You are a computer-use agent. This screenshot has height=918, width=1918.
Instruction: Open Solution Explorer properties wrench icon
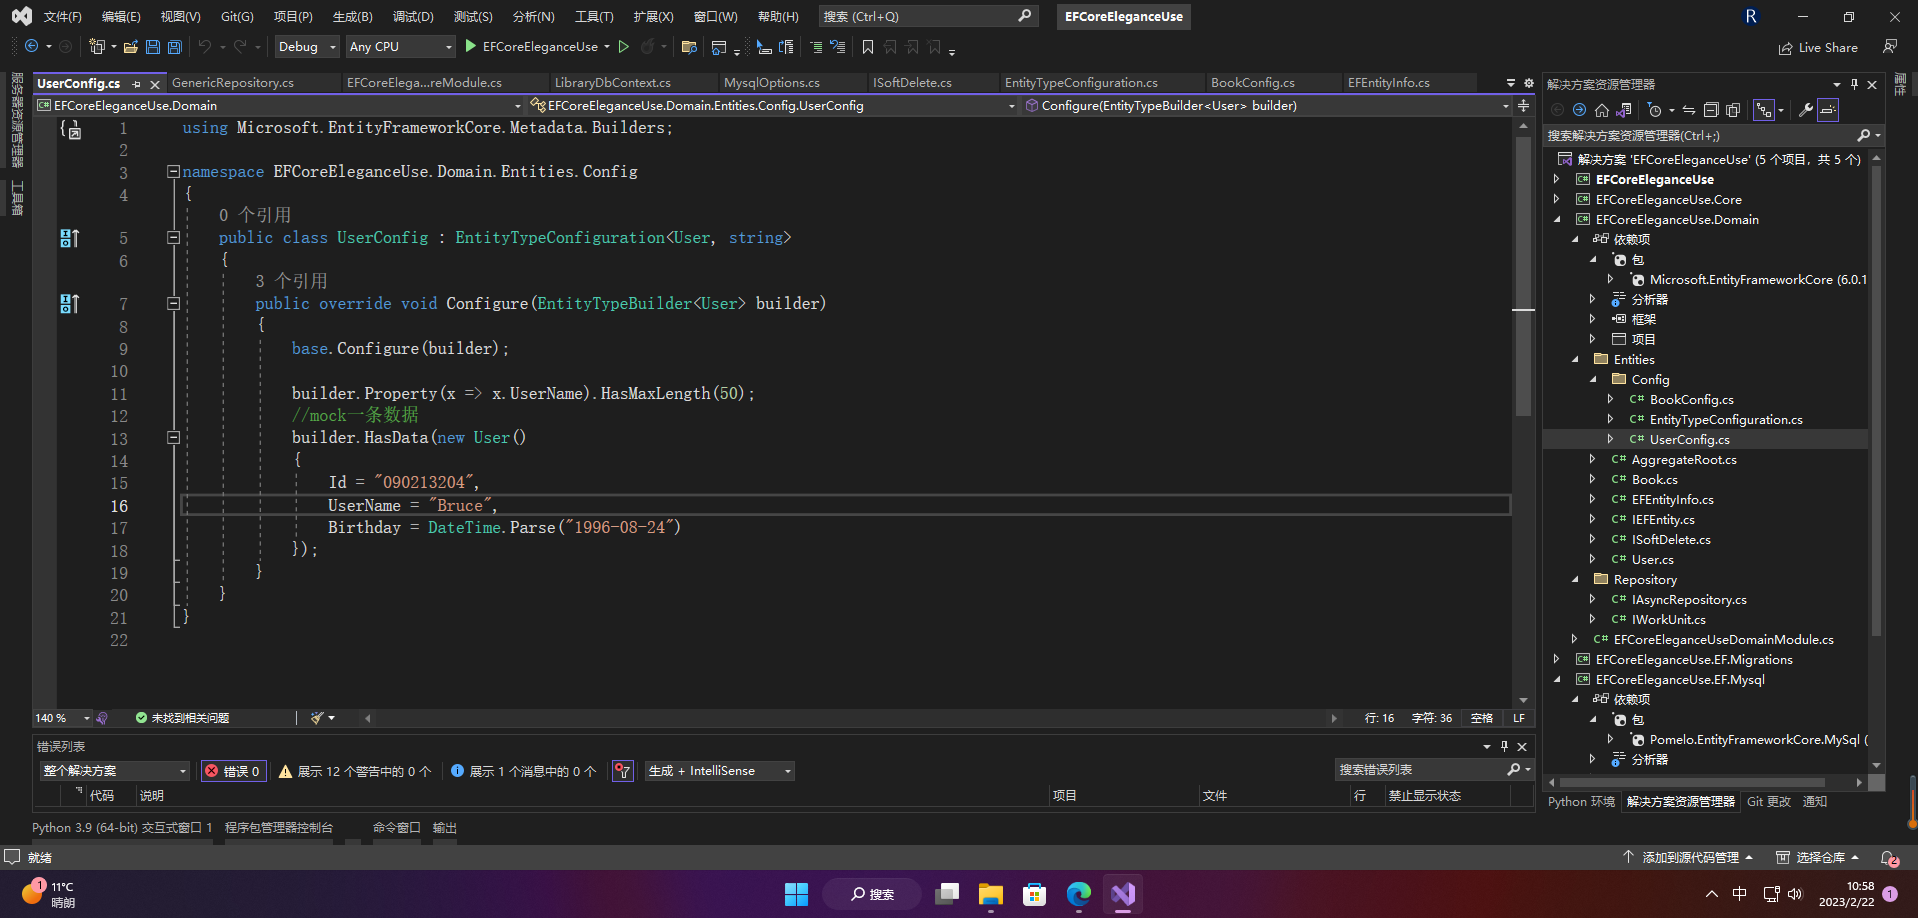pos(1806,110)
